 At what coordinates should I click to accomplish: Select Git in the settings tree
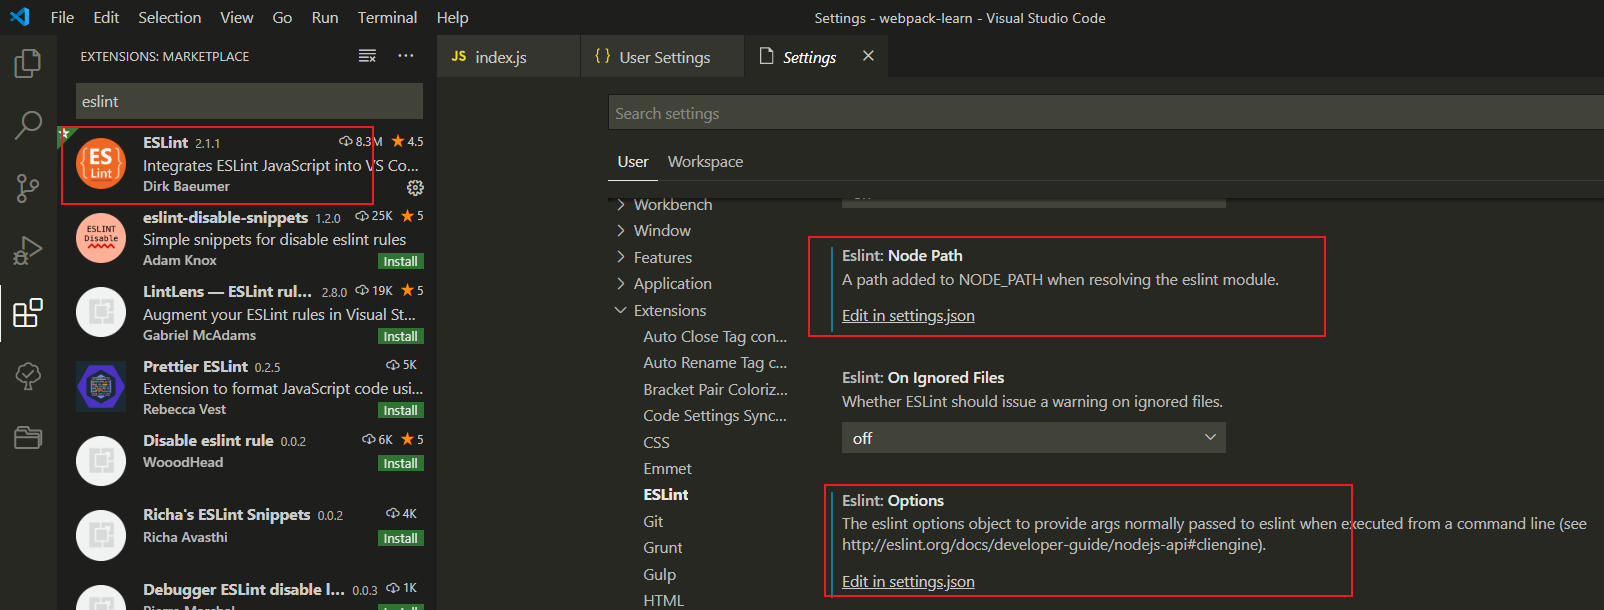[x=653, y=521]
